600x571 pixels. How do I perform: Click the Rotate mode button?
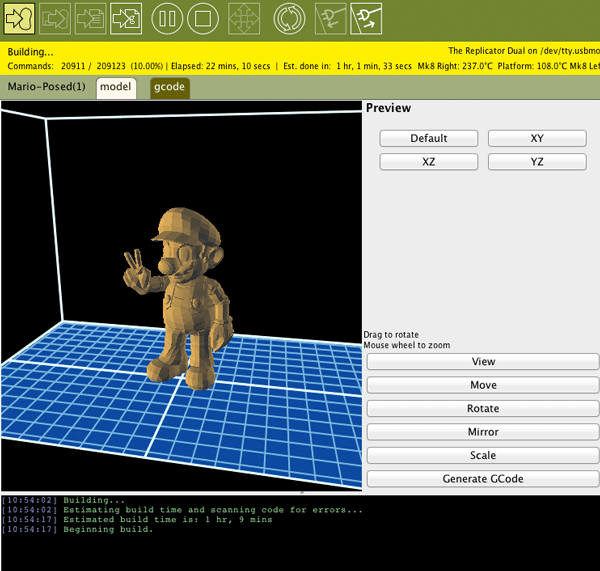(483, 408)
